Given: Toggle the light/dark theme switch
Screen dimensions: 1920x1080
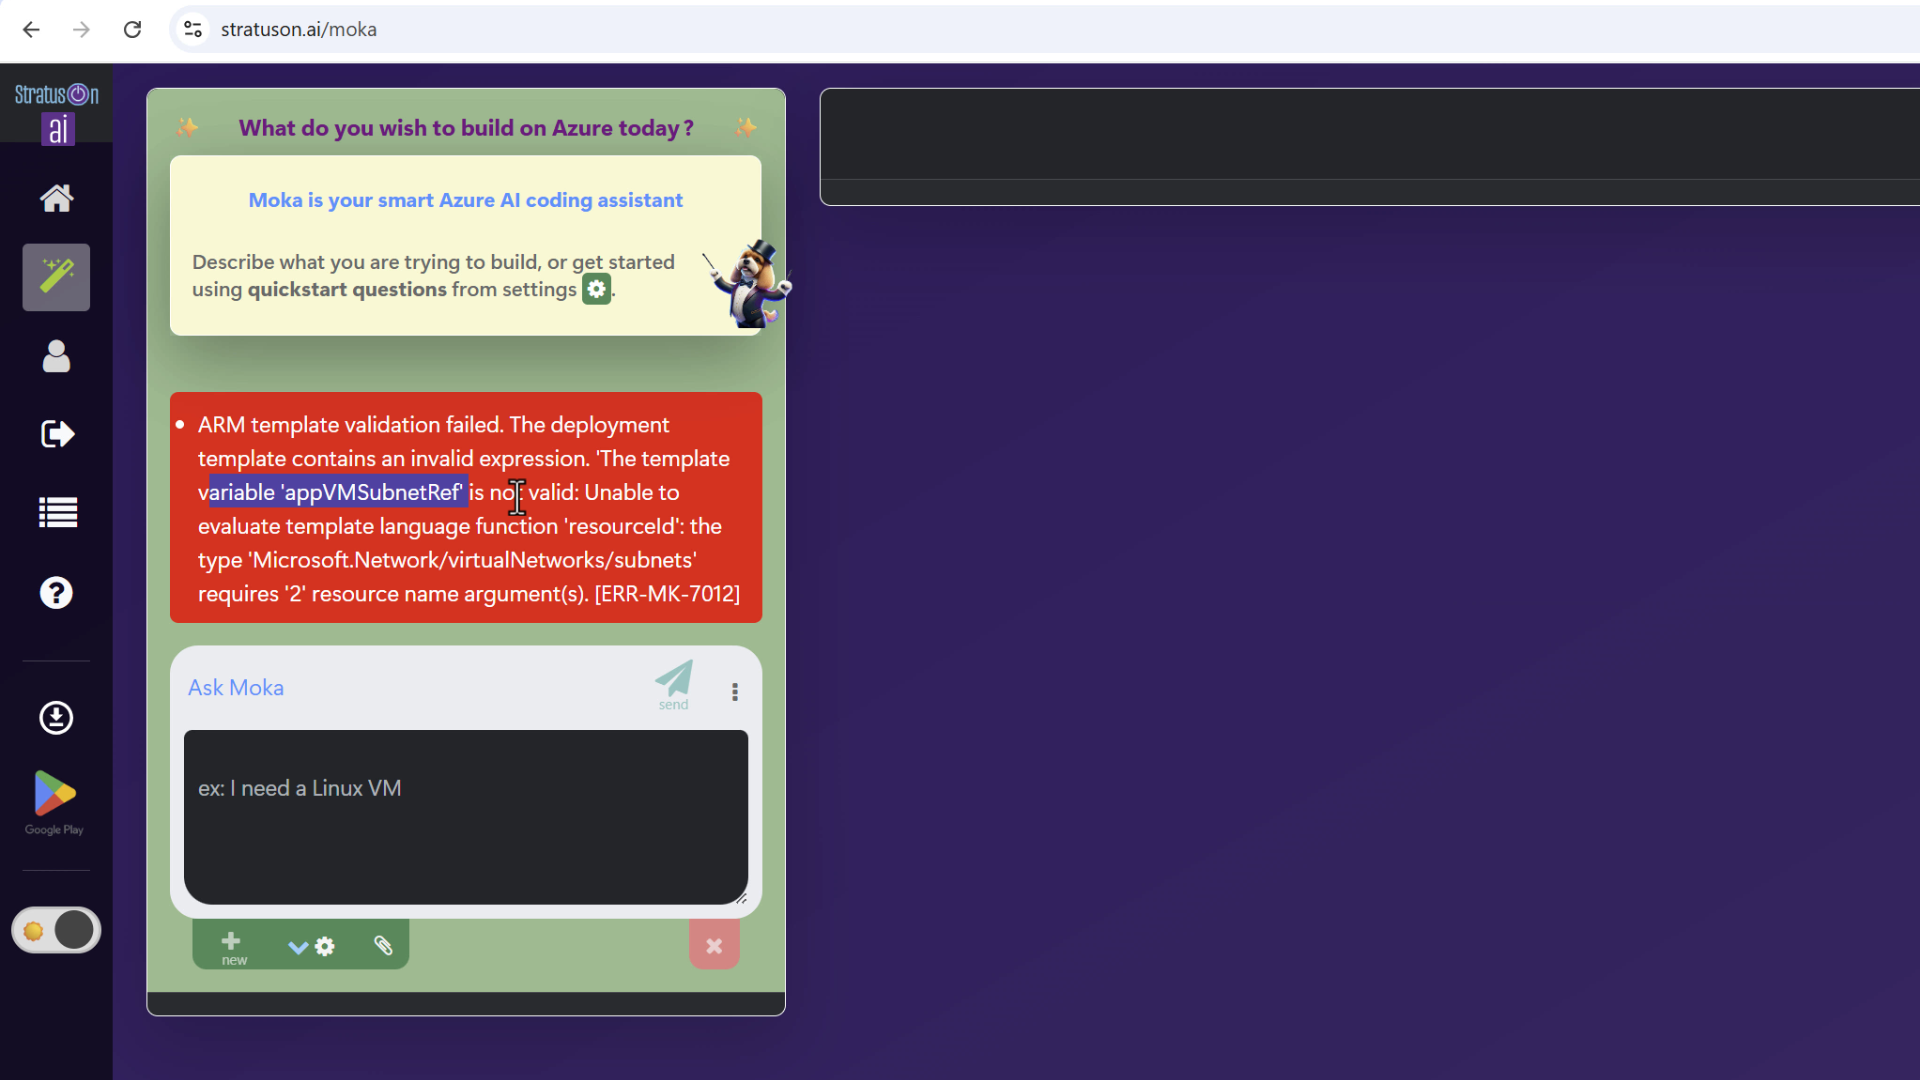Looking at the screenshot, I should [56, 930].
